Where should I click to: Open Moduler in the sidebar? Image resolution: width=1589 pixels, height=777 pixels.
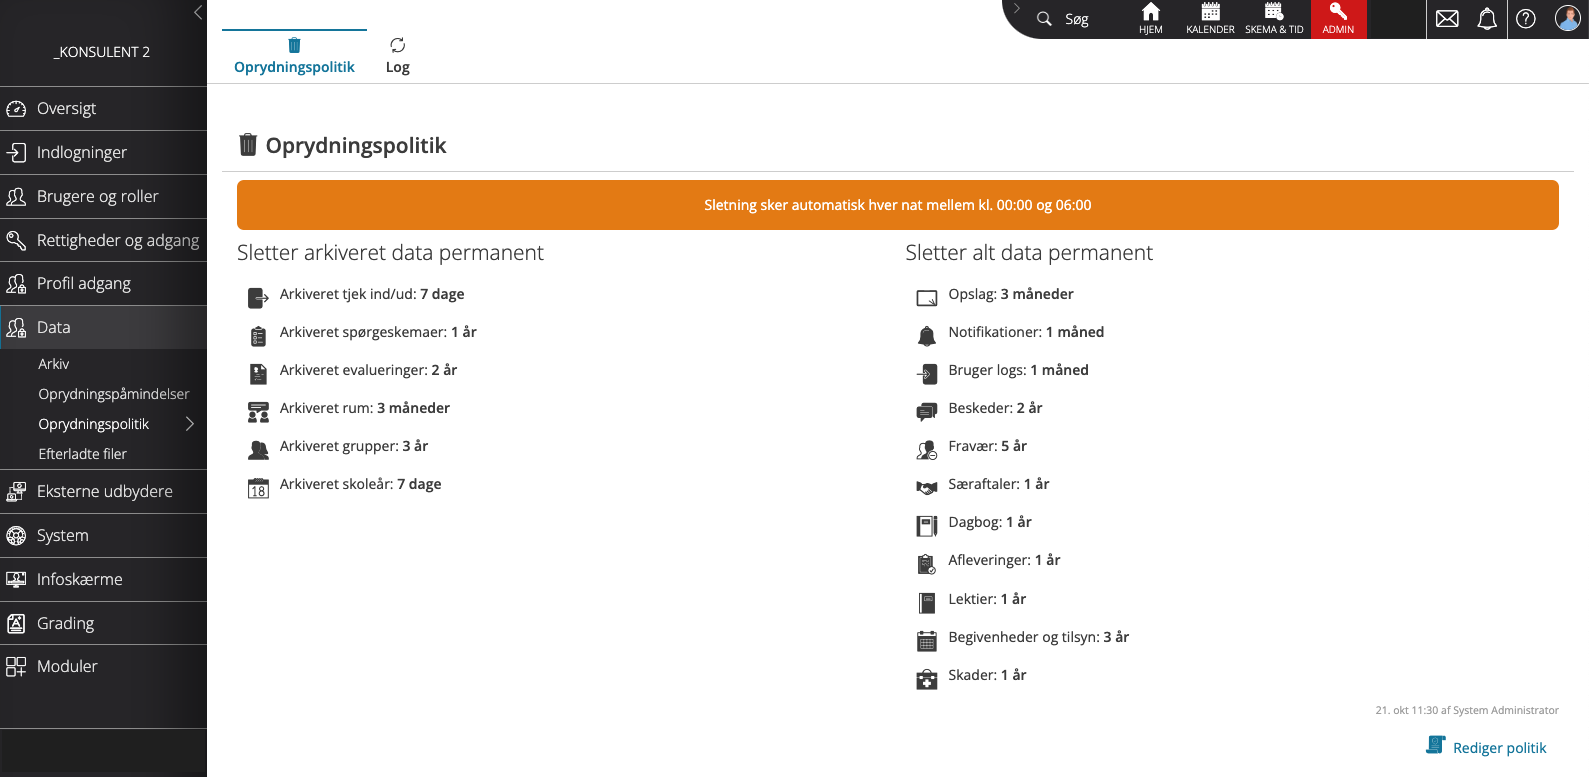point(103,666)
